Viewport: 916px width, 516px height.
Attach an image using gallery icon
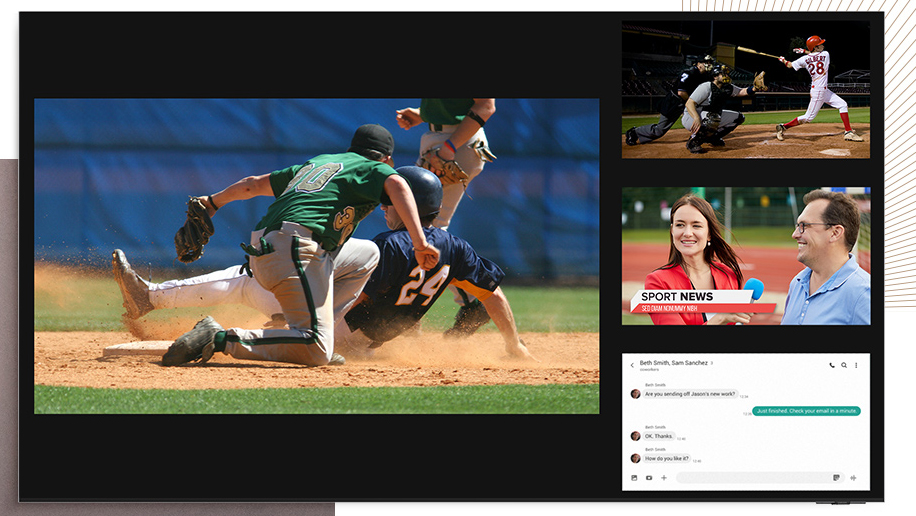coord(634,478)
